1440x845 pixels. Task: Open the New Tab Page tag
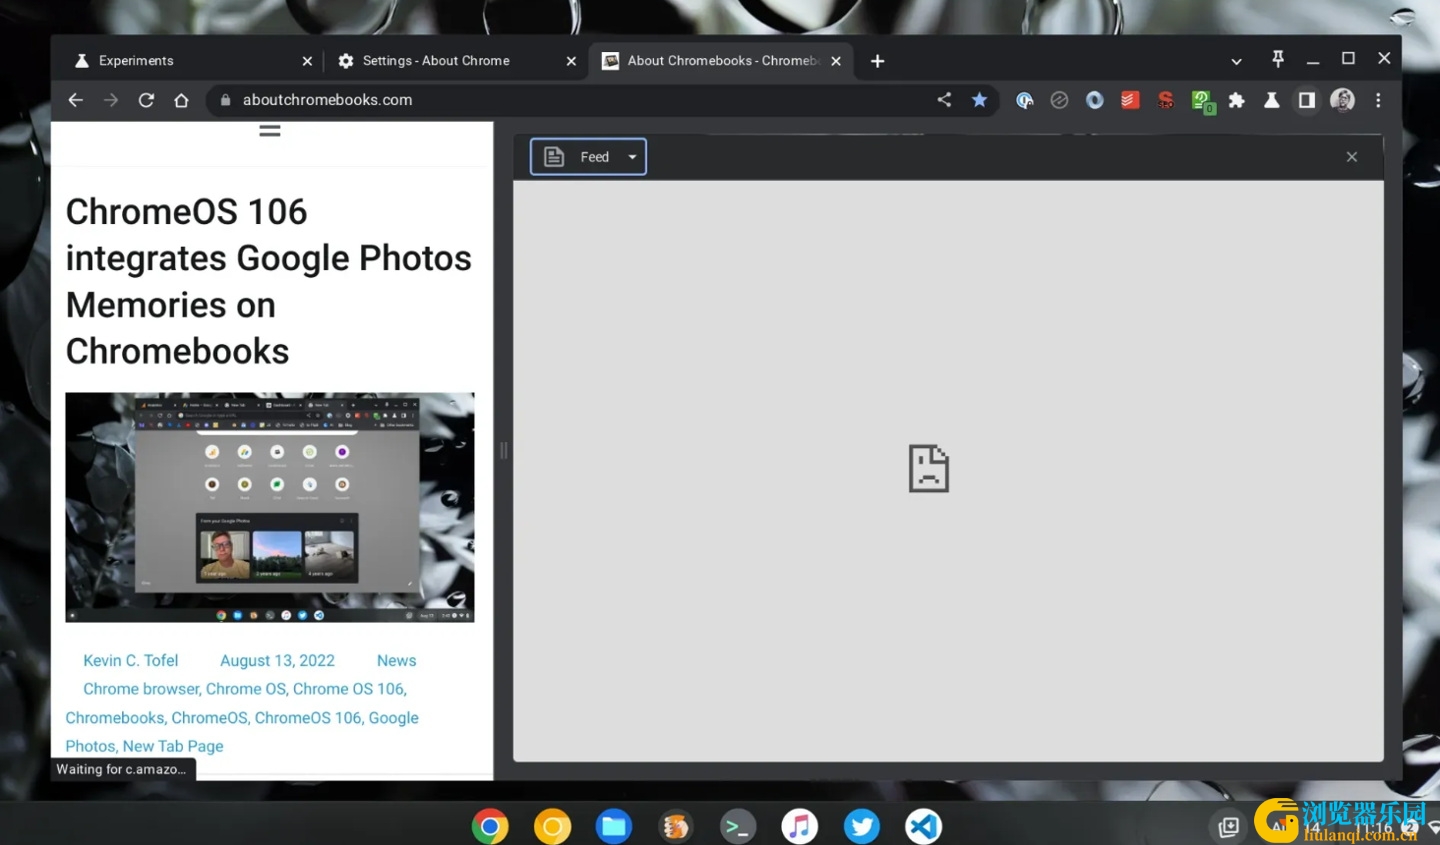[x=173, y=746]
